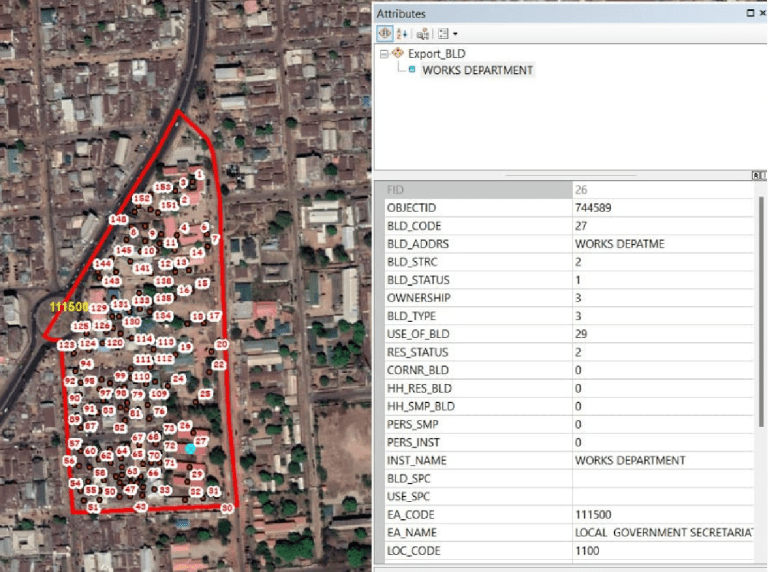
Task: Edit the USE_OF_BLD value 29
Action: 663,334
